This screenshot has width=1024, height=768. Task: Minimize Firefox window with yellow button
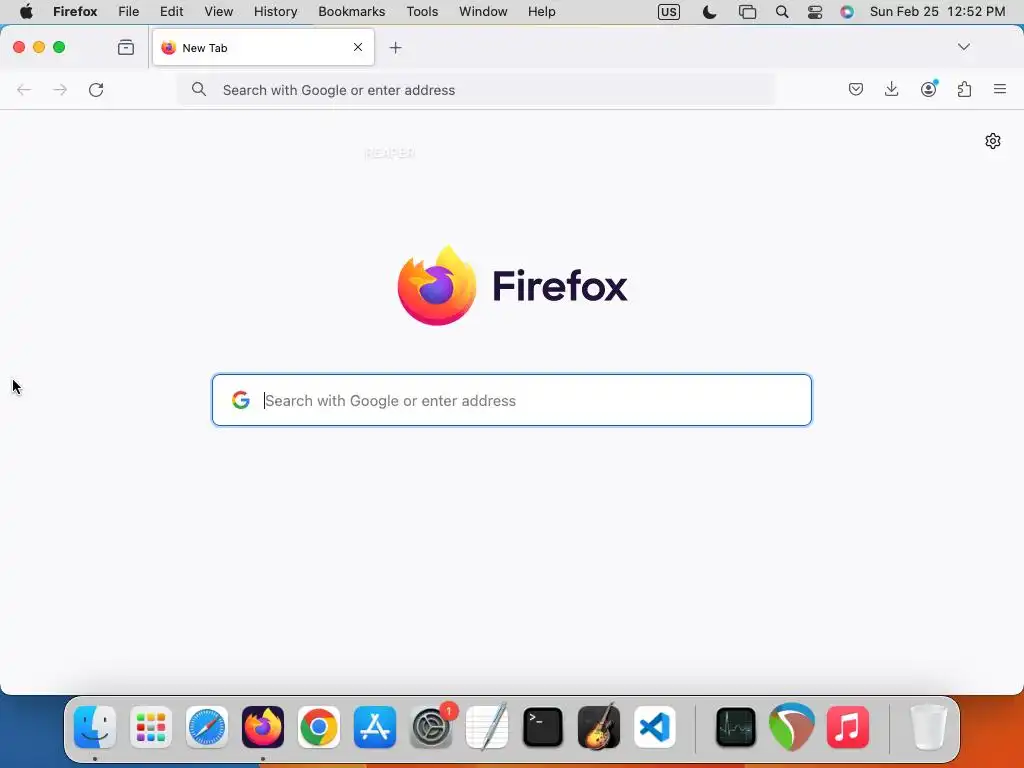tap(39, 47)
